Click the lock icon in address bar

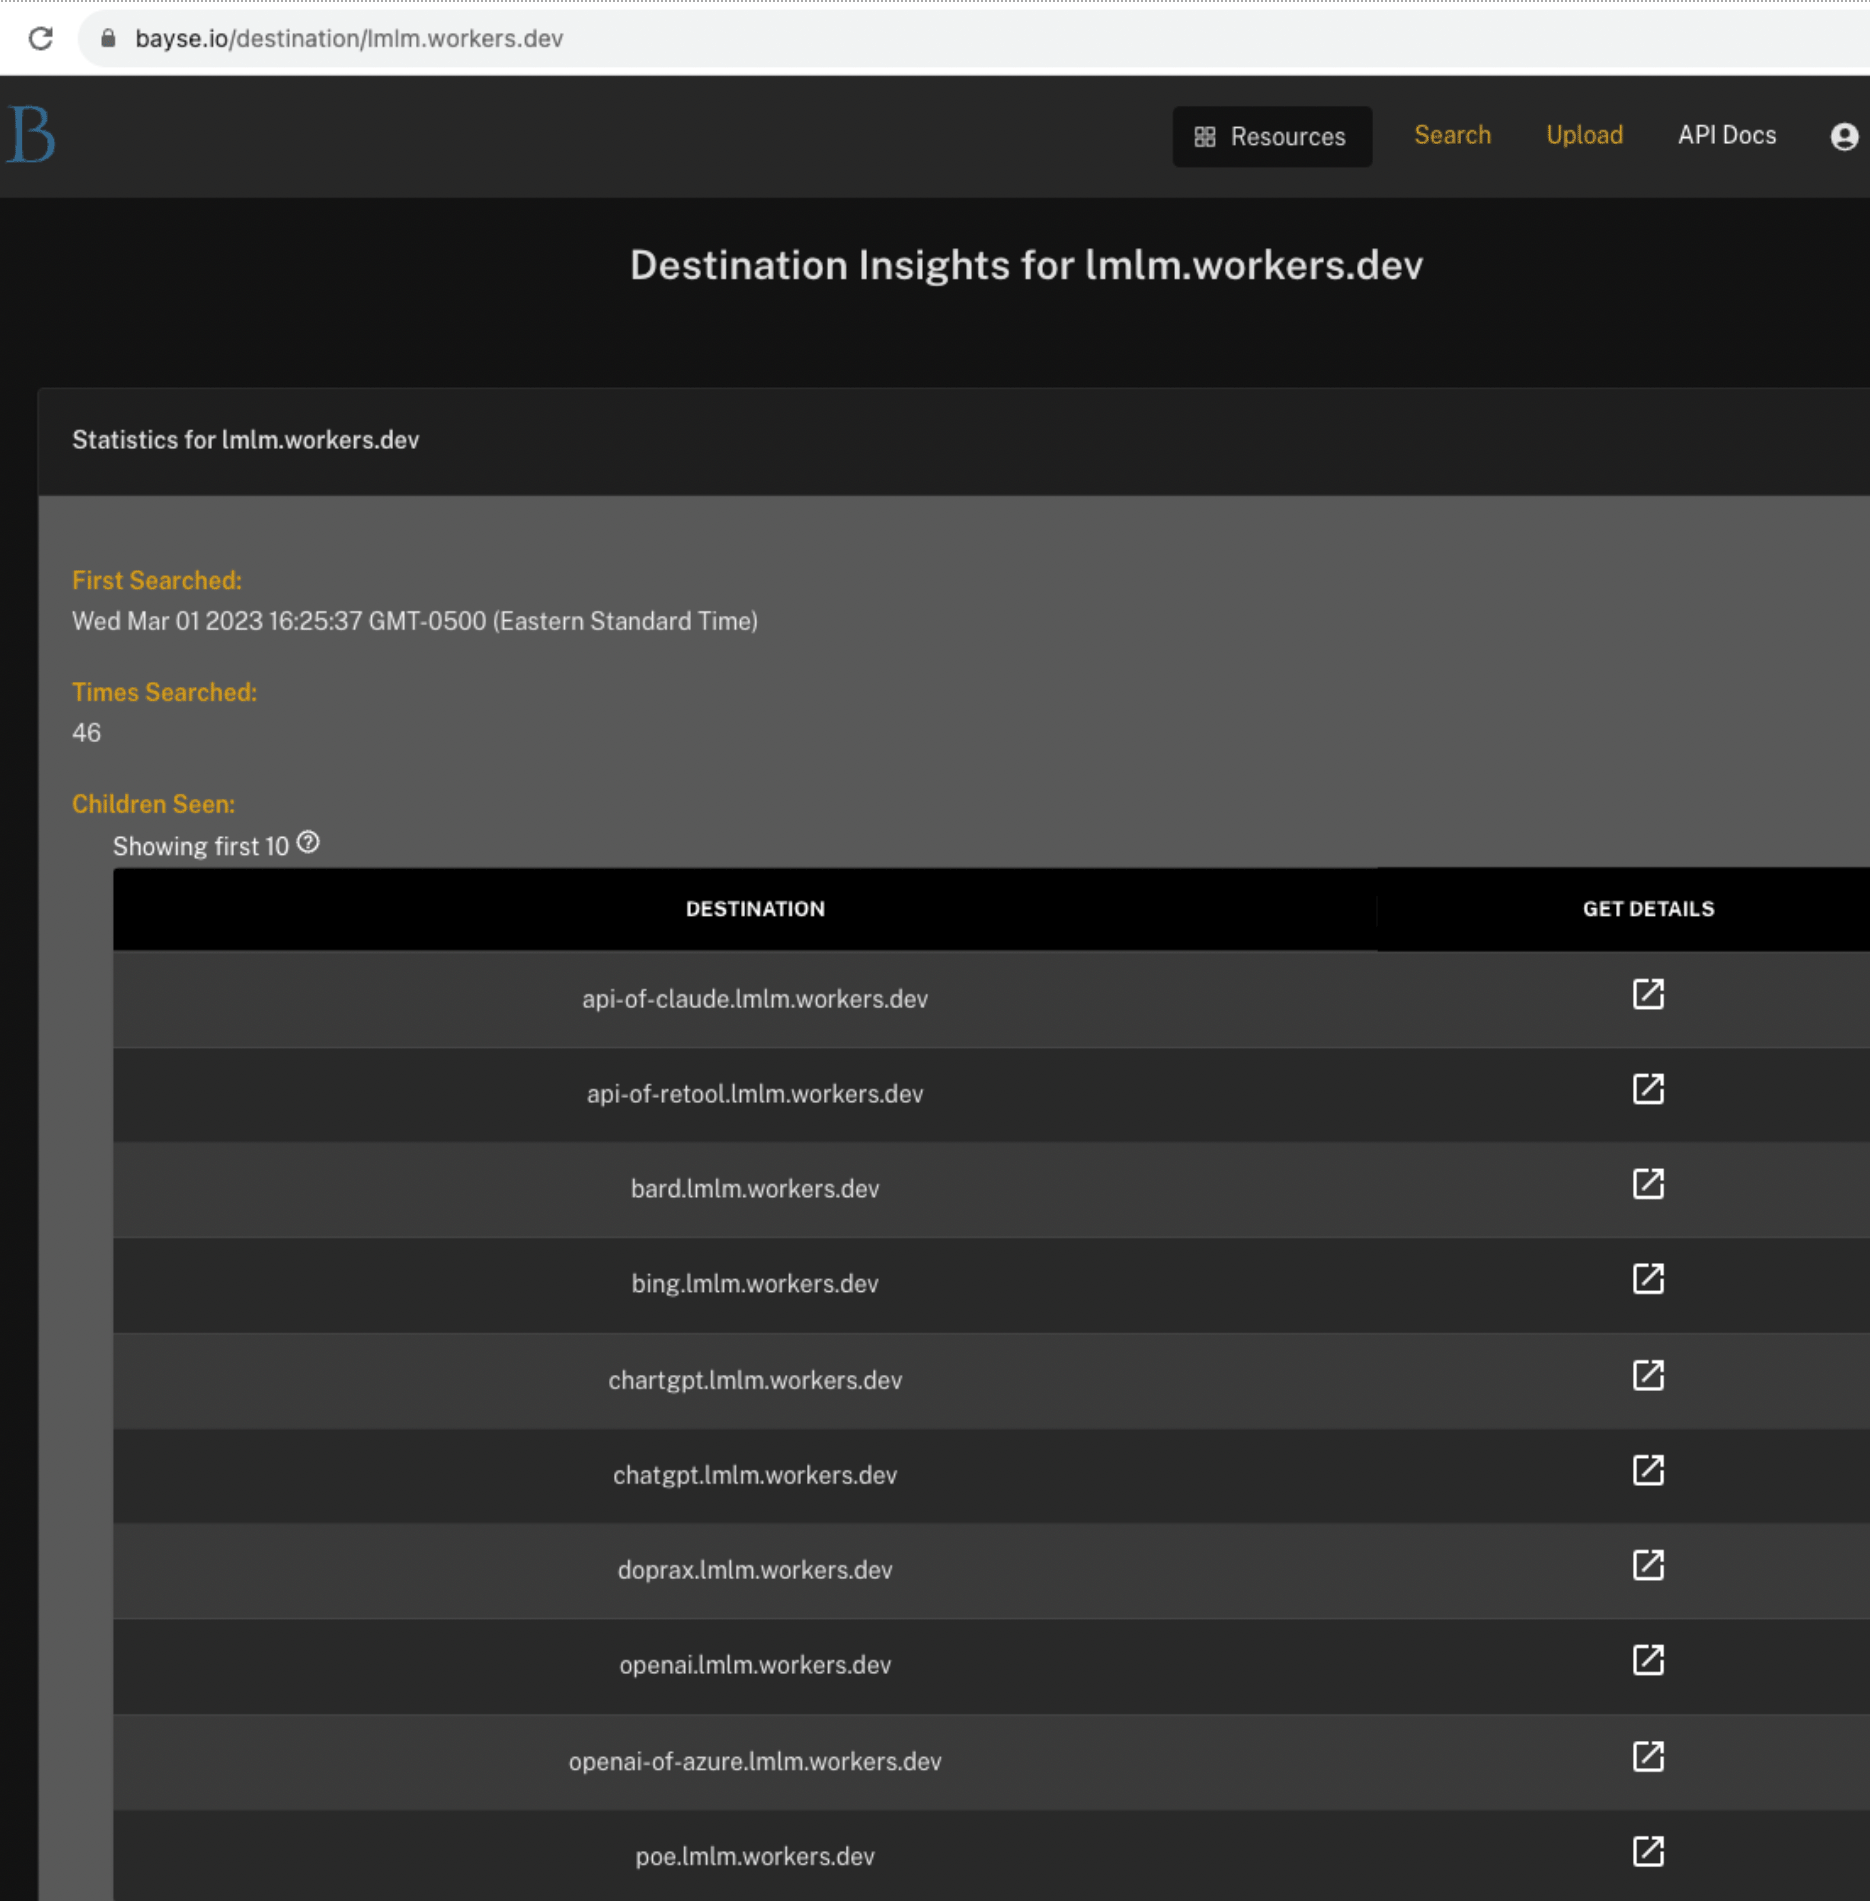[109, 38]
